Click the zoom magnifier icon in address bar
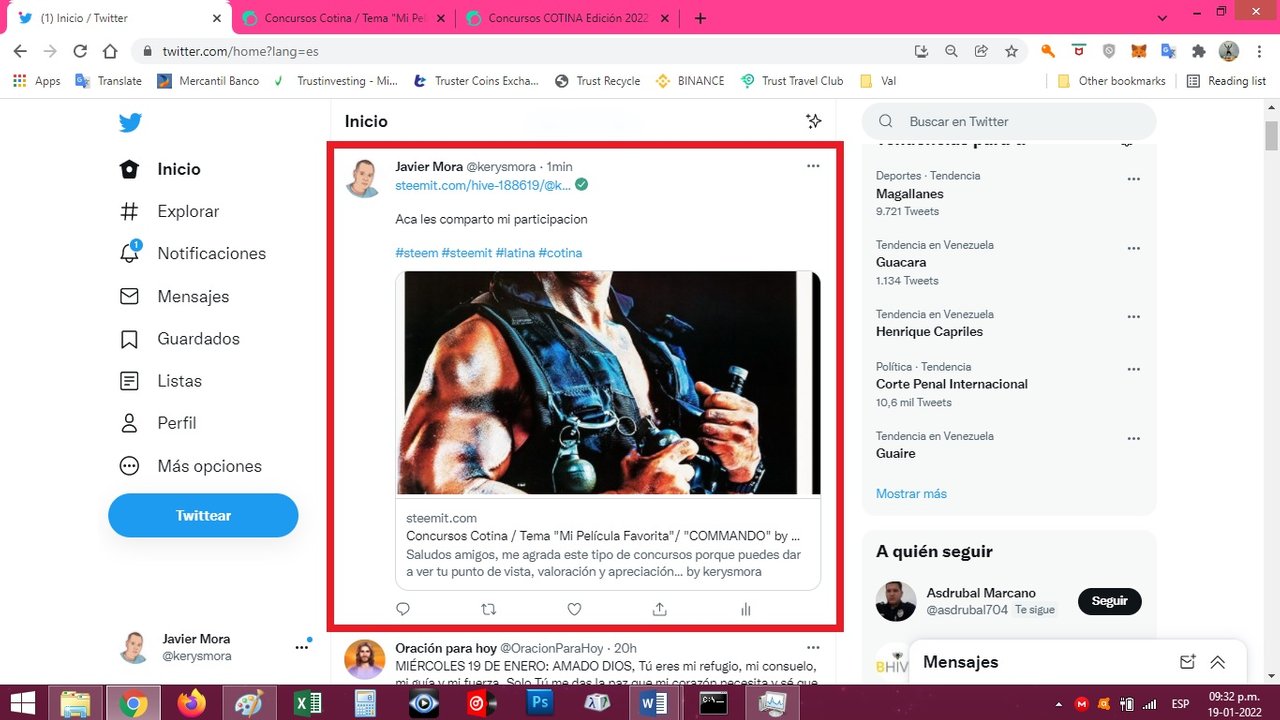Image resolution: width=1280 pixels, height=720 pixels. pyautogui.click(x=951, y=51)
